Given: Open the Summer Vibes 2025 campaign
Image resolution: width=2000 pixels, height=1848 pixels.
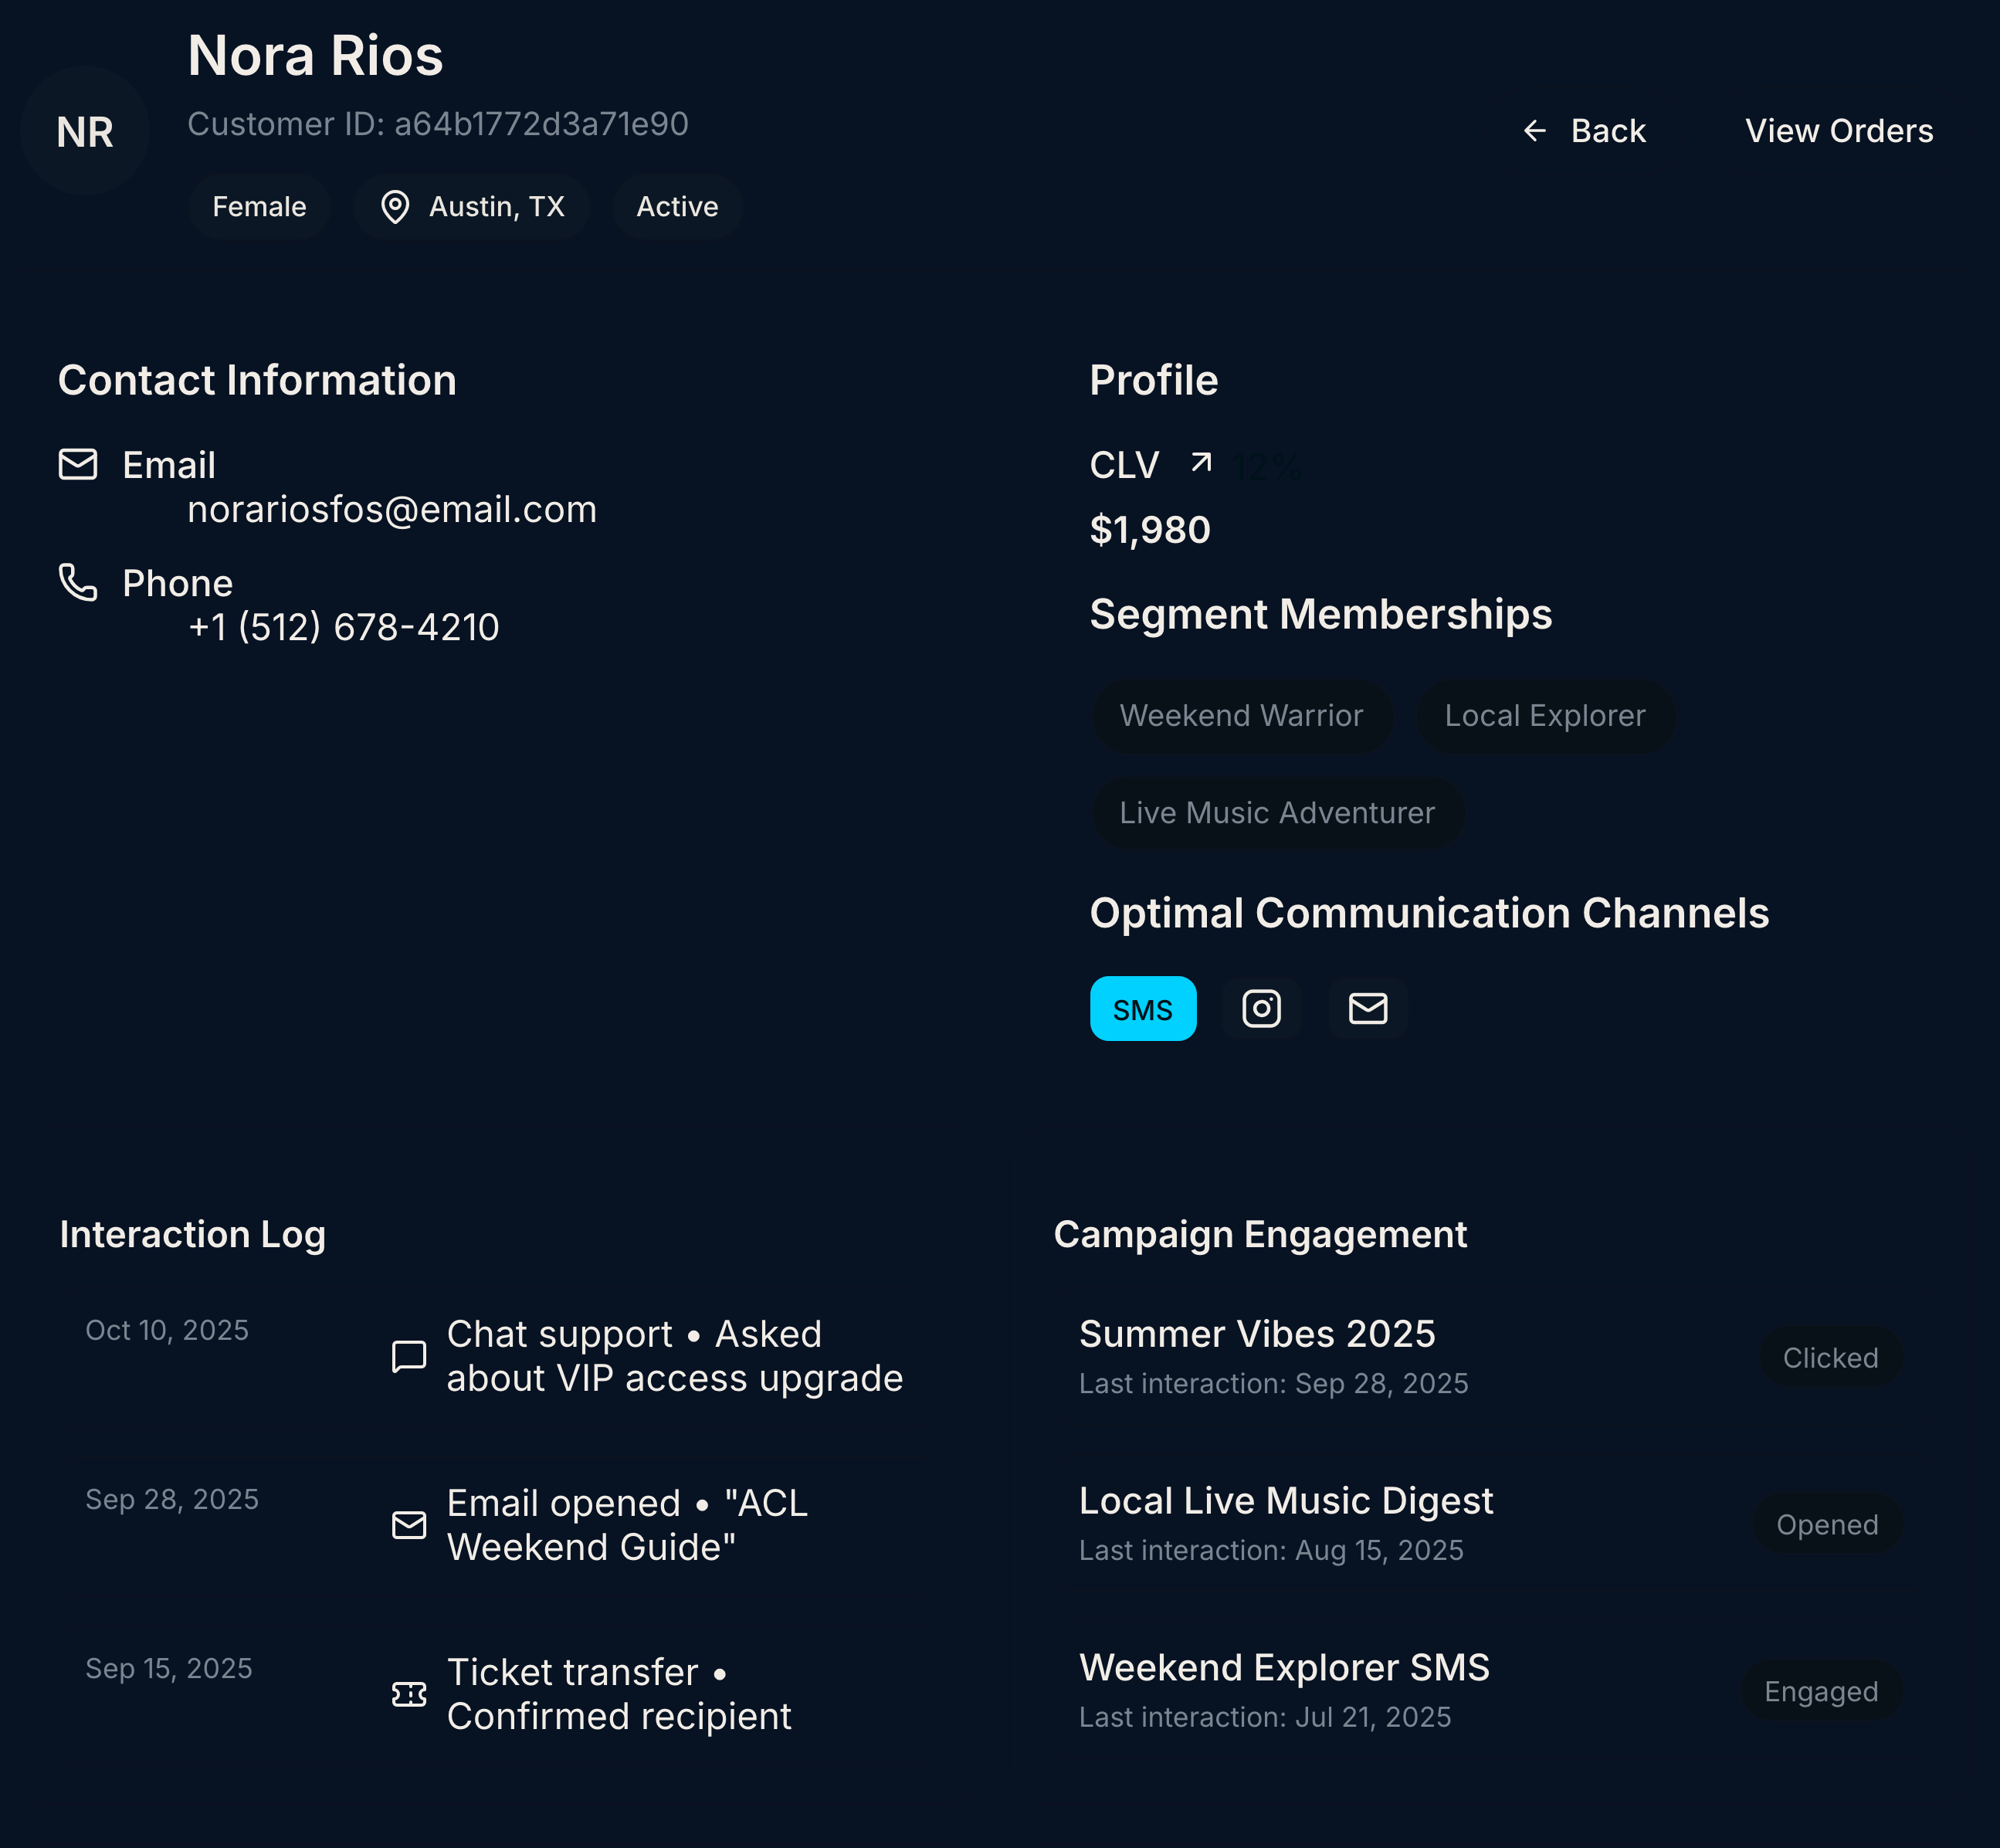Looking at the screenshot, I should pos(1257,1334).
